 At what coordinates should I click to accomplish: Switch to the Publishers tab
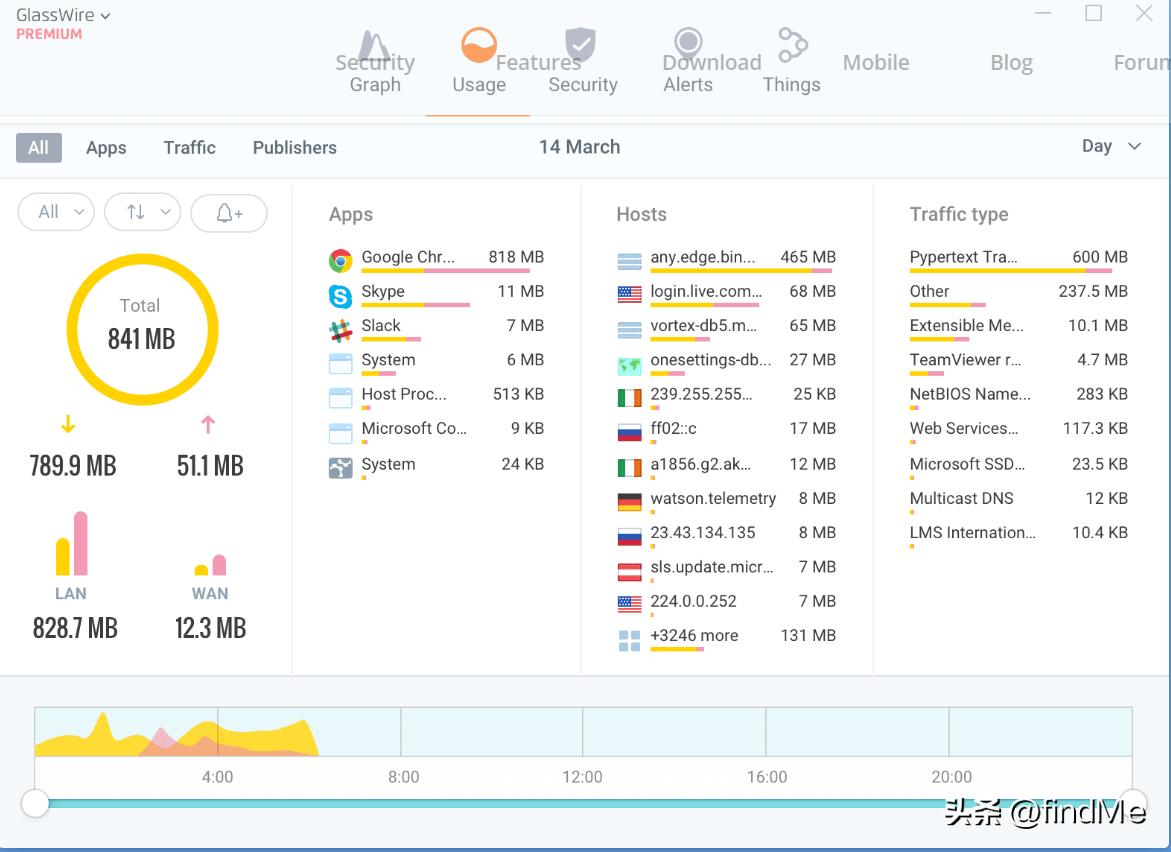(294, 148)
